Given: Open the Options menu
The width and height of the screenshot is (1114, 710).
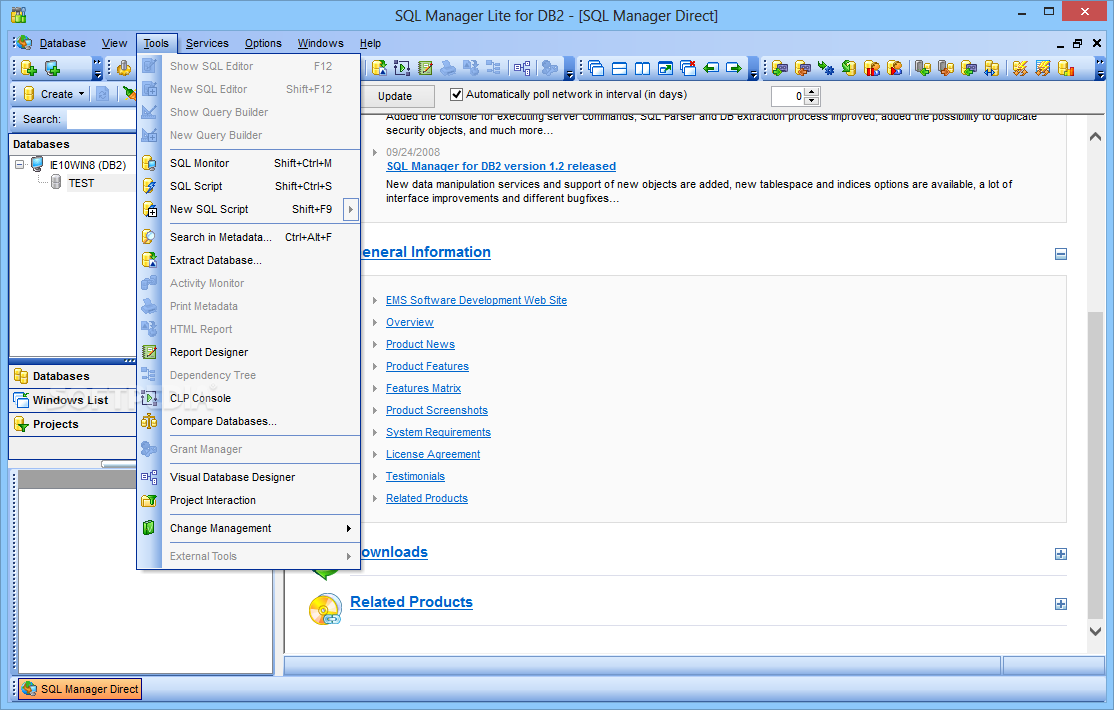Looking at the screenshot, I should point(264,43).
